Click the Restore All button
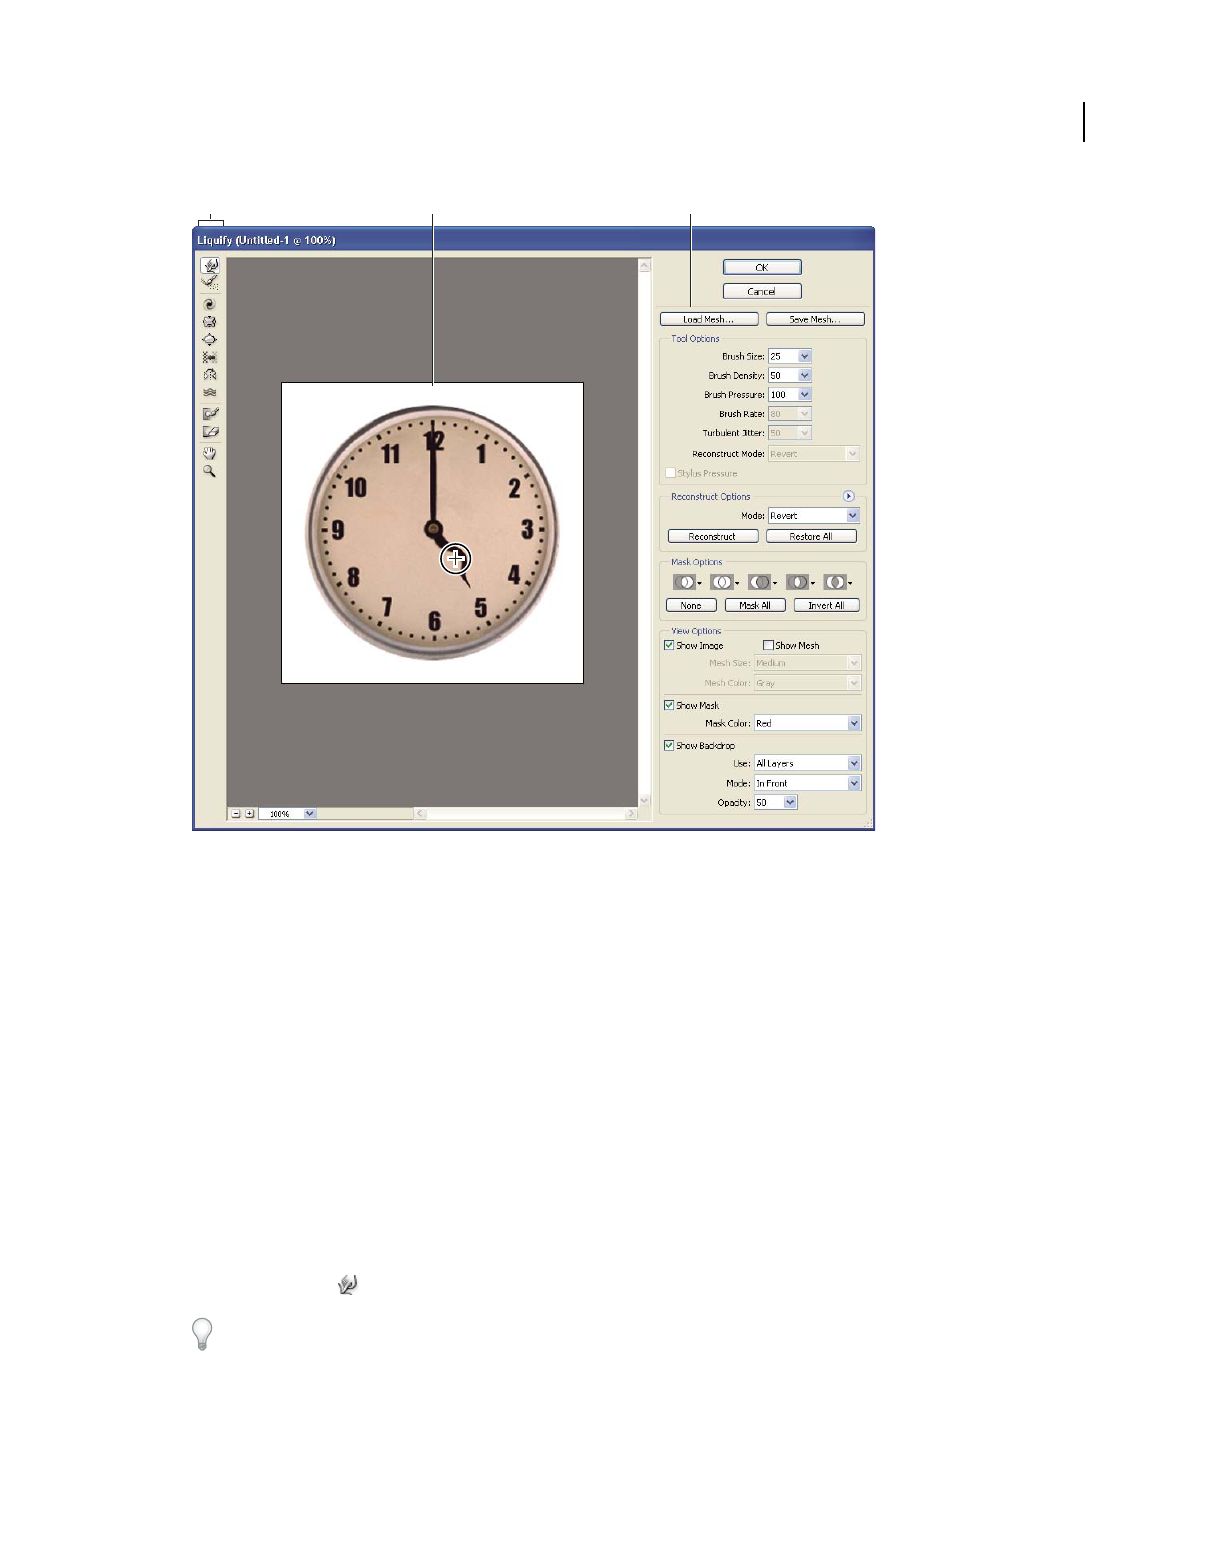The width and height of the screenshot is (1224, 1566). point(811,536)
